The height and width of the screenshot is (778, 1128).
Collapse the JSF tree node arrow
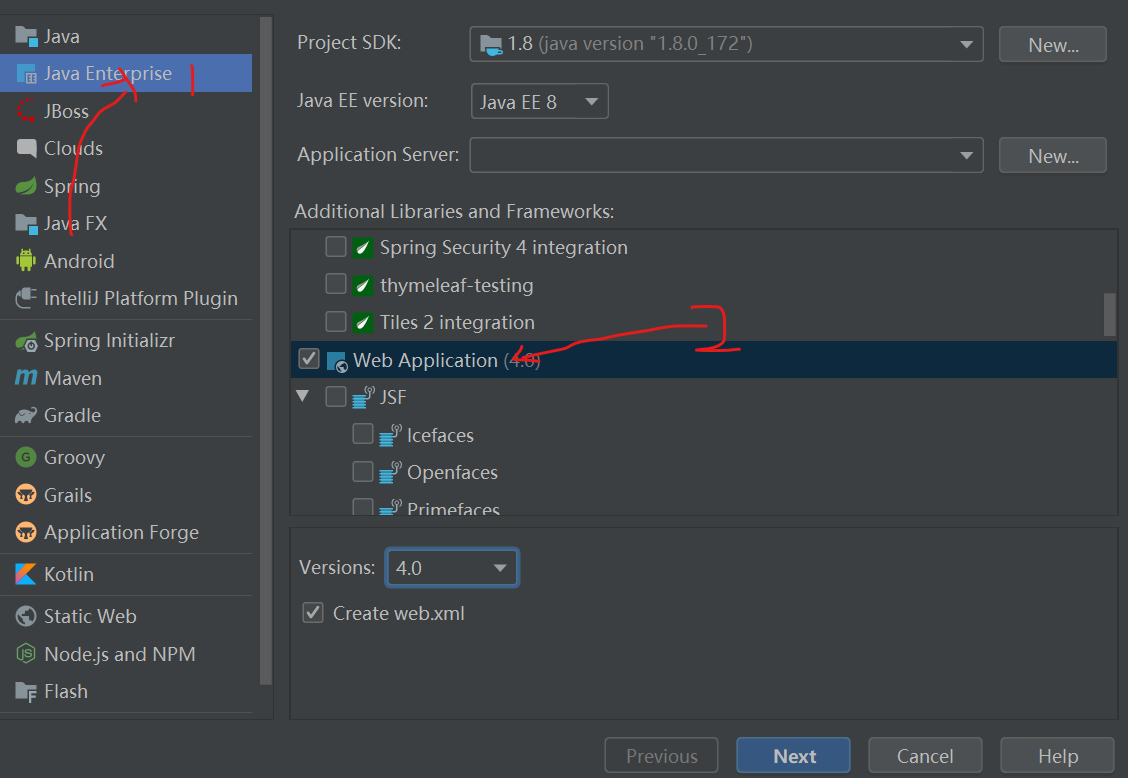coord(303,397)
